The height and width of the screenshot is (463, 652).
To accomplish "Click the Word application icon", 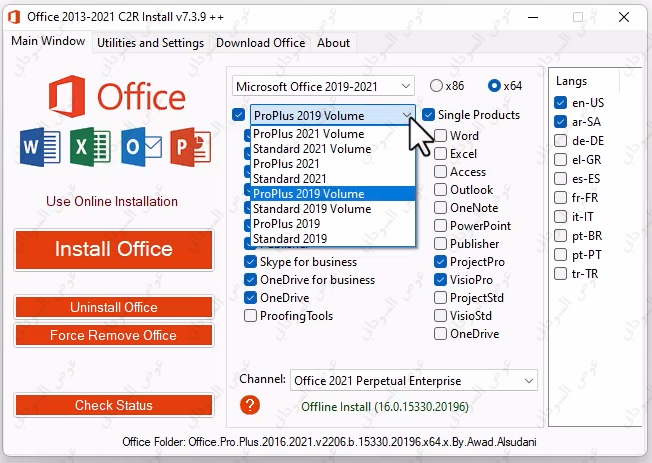I will tap(40, 147).
